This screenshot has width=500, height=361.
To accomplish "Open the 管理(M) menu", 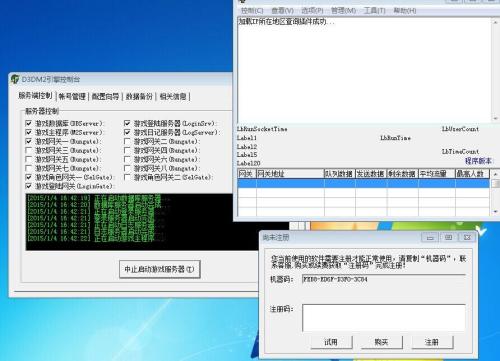I will coord(343,11).
